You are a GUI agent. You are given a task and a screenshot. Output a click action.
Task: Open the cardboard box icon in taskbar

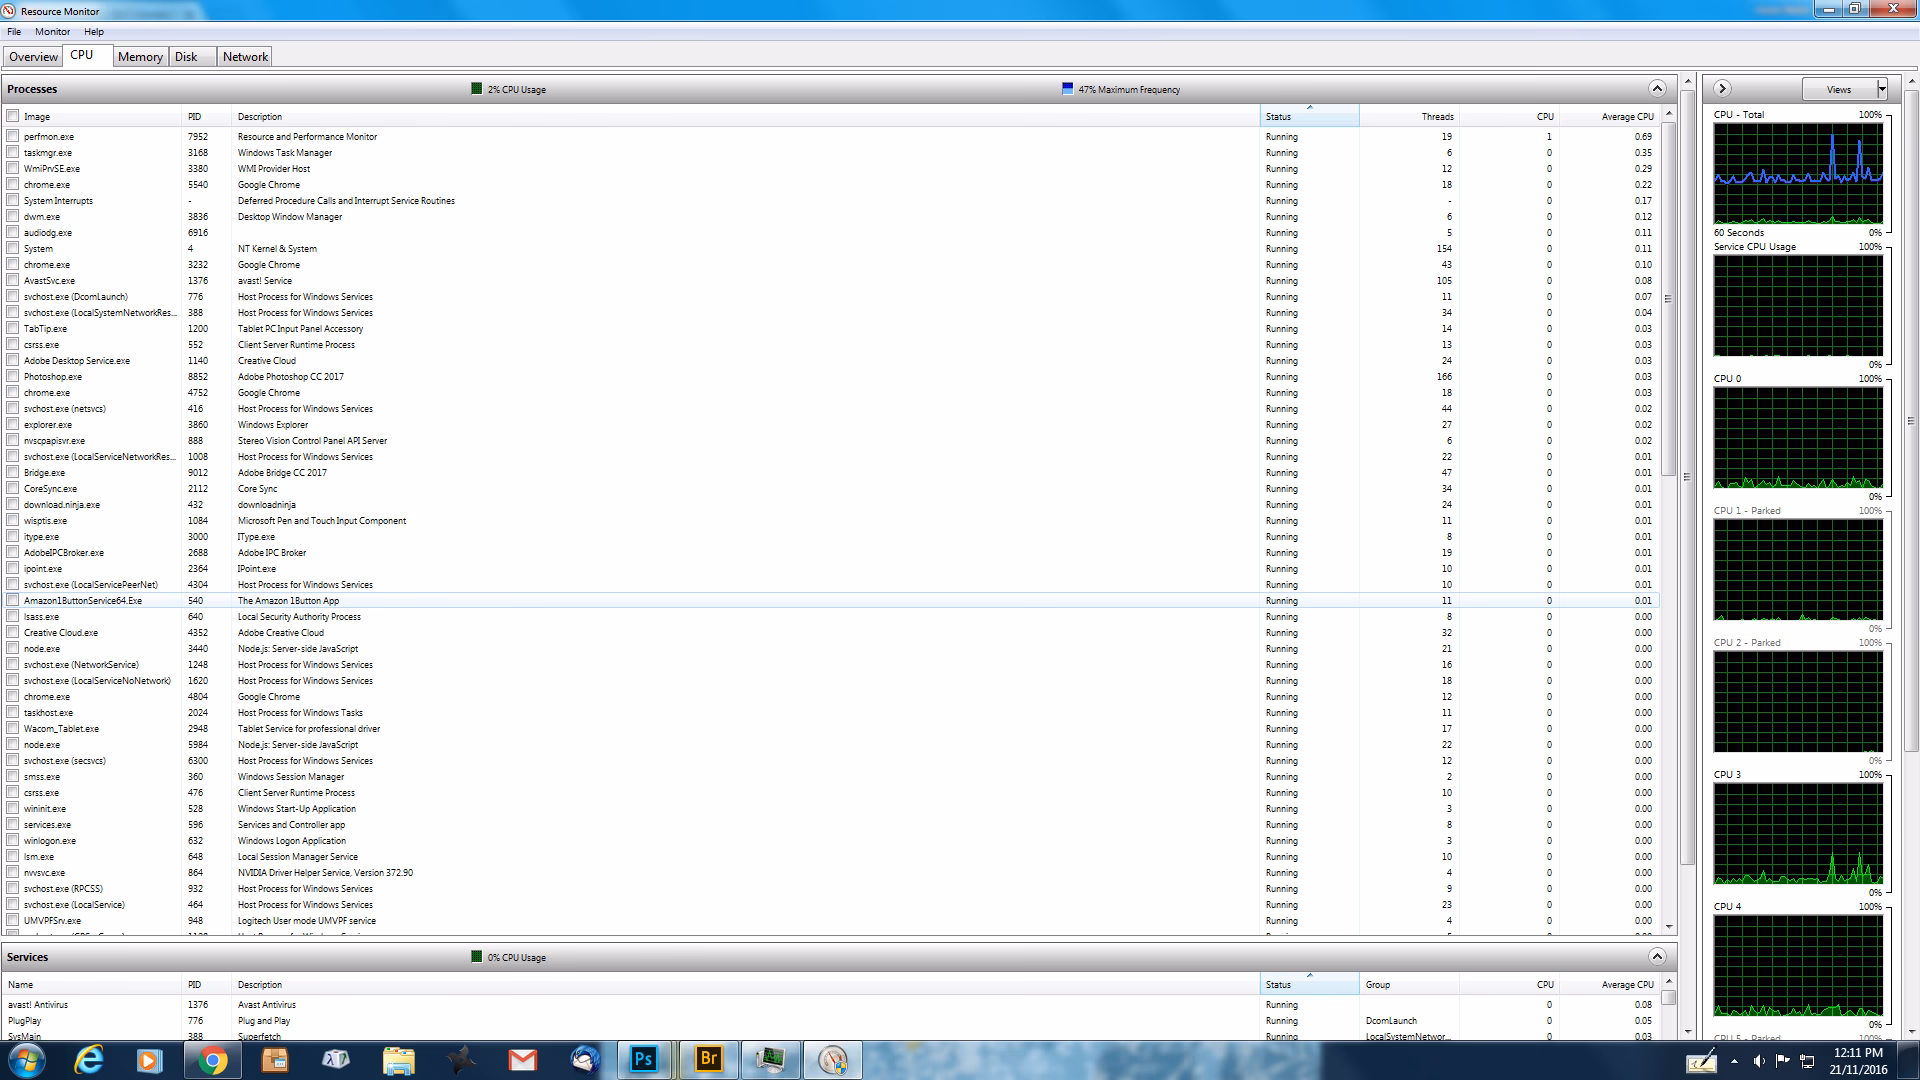[x=274, y=1060]
